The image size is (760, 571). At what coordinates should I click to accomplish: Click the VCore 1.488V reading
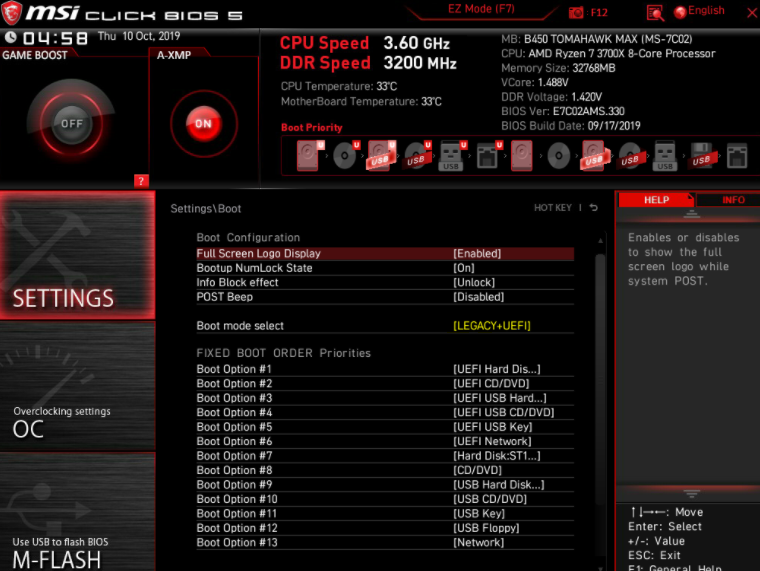point(534,82)
